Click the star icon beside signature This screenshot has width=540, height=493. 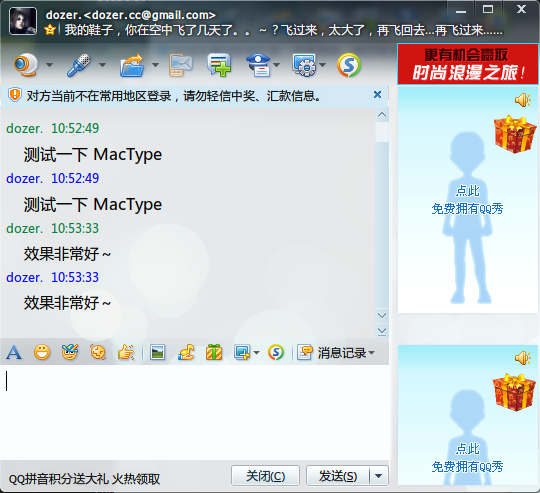(50, 30)
